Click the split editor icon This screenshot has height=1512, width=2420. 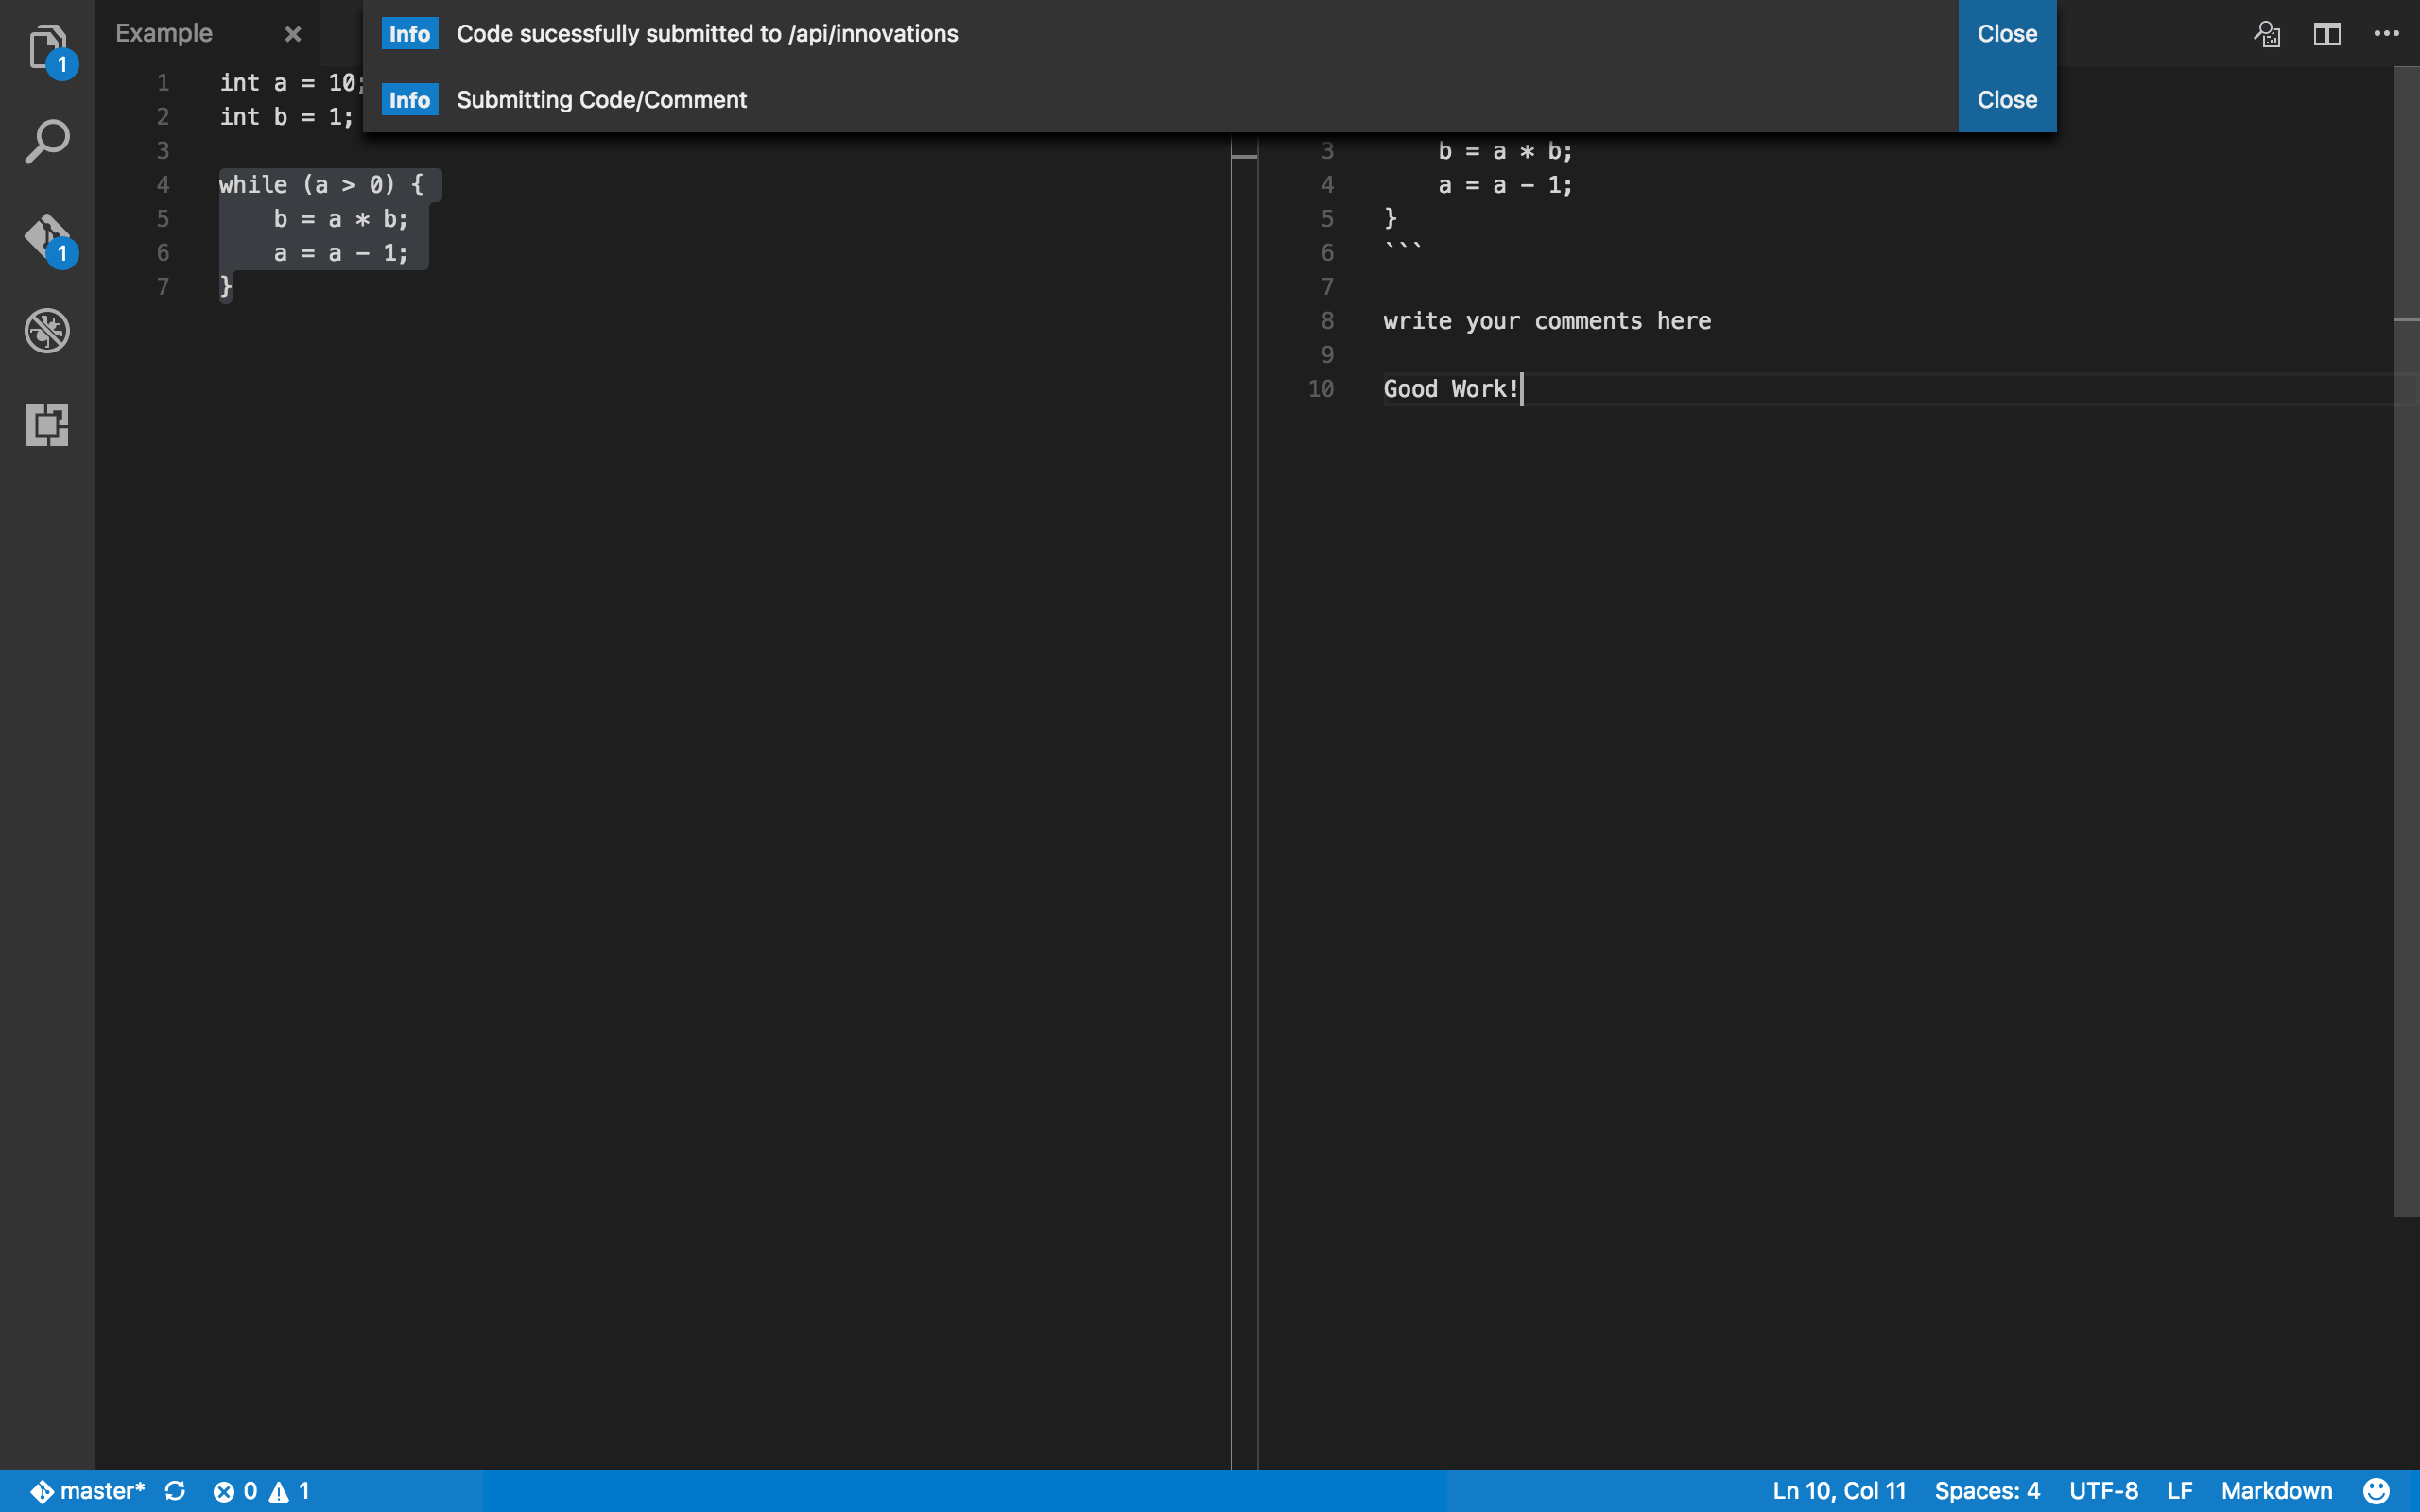[2326, 34]
